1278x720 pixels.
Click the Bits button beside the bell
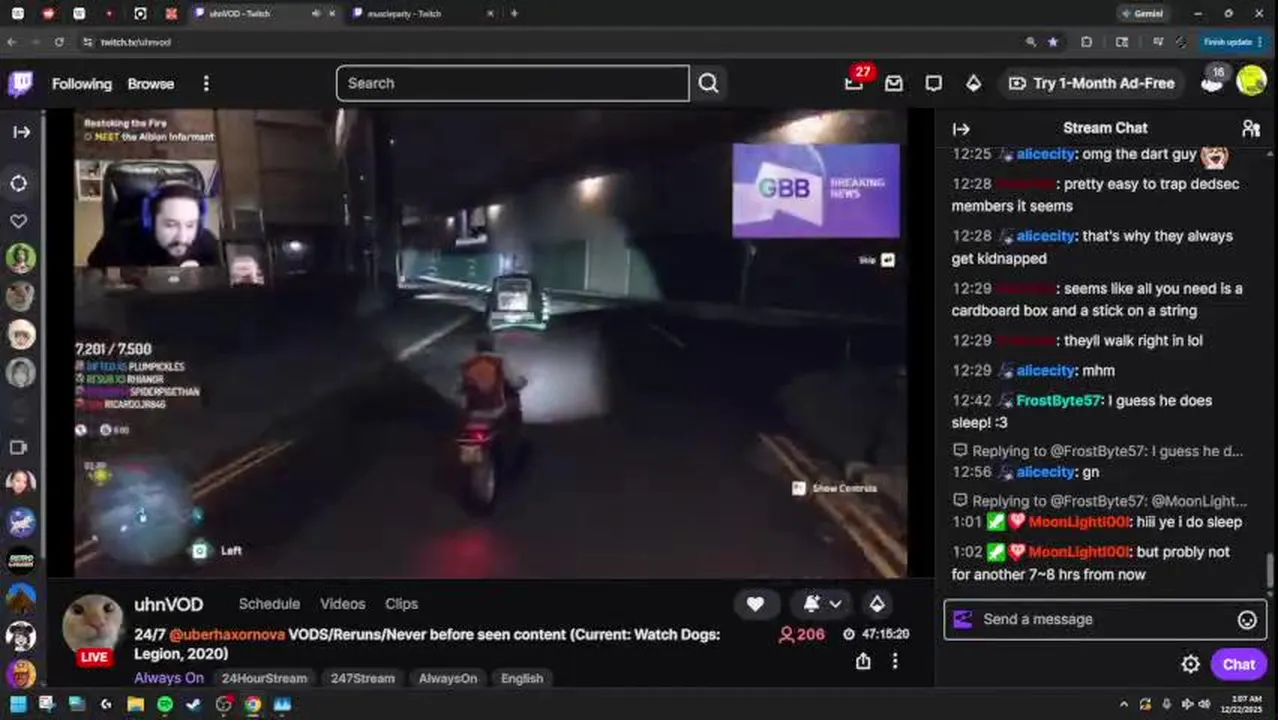click(x=877, y=604)
